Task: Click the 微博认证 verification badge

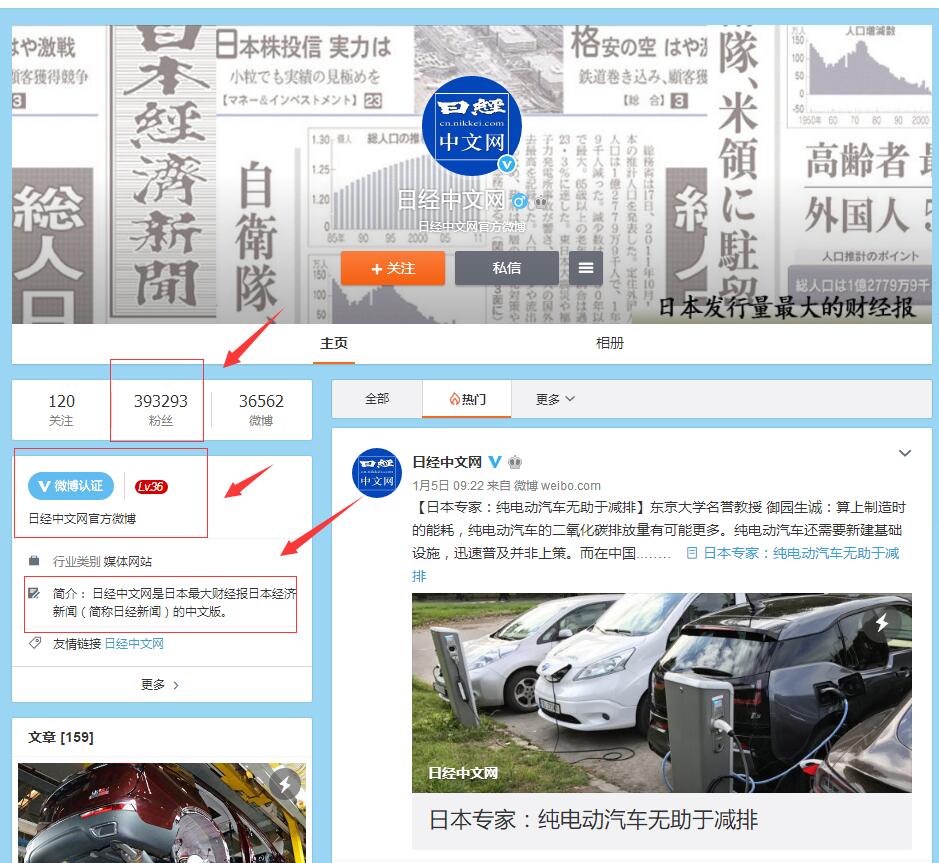Action: click(71, 486)
